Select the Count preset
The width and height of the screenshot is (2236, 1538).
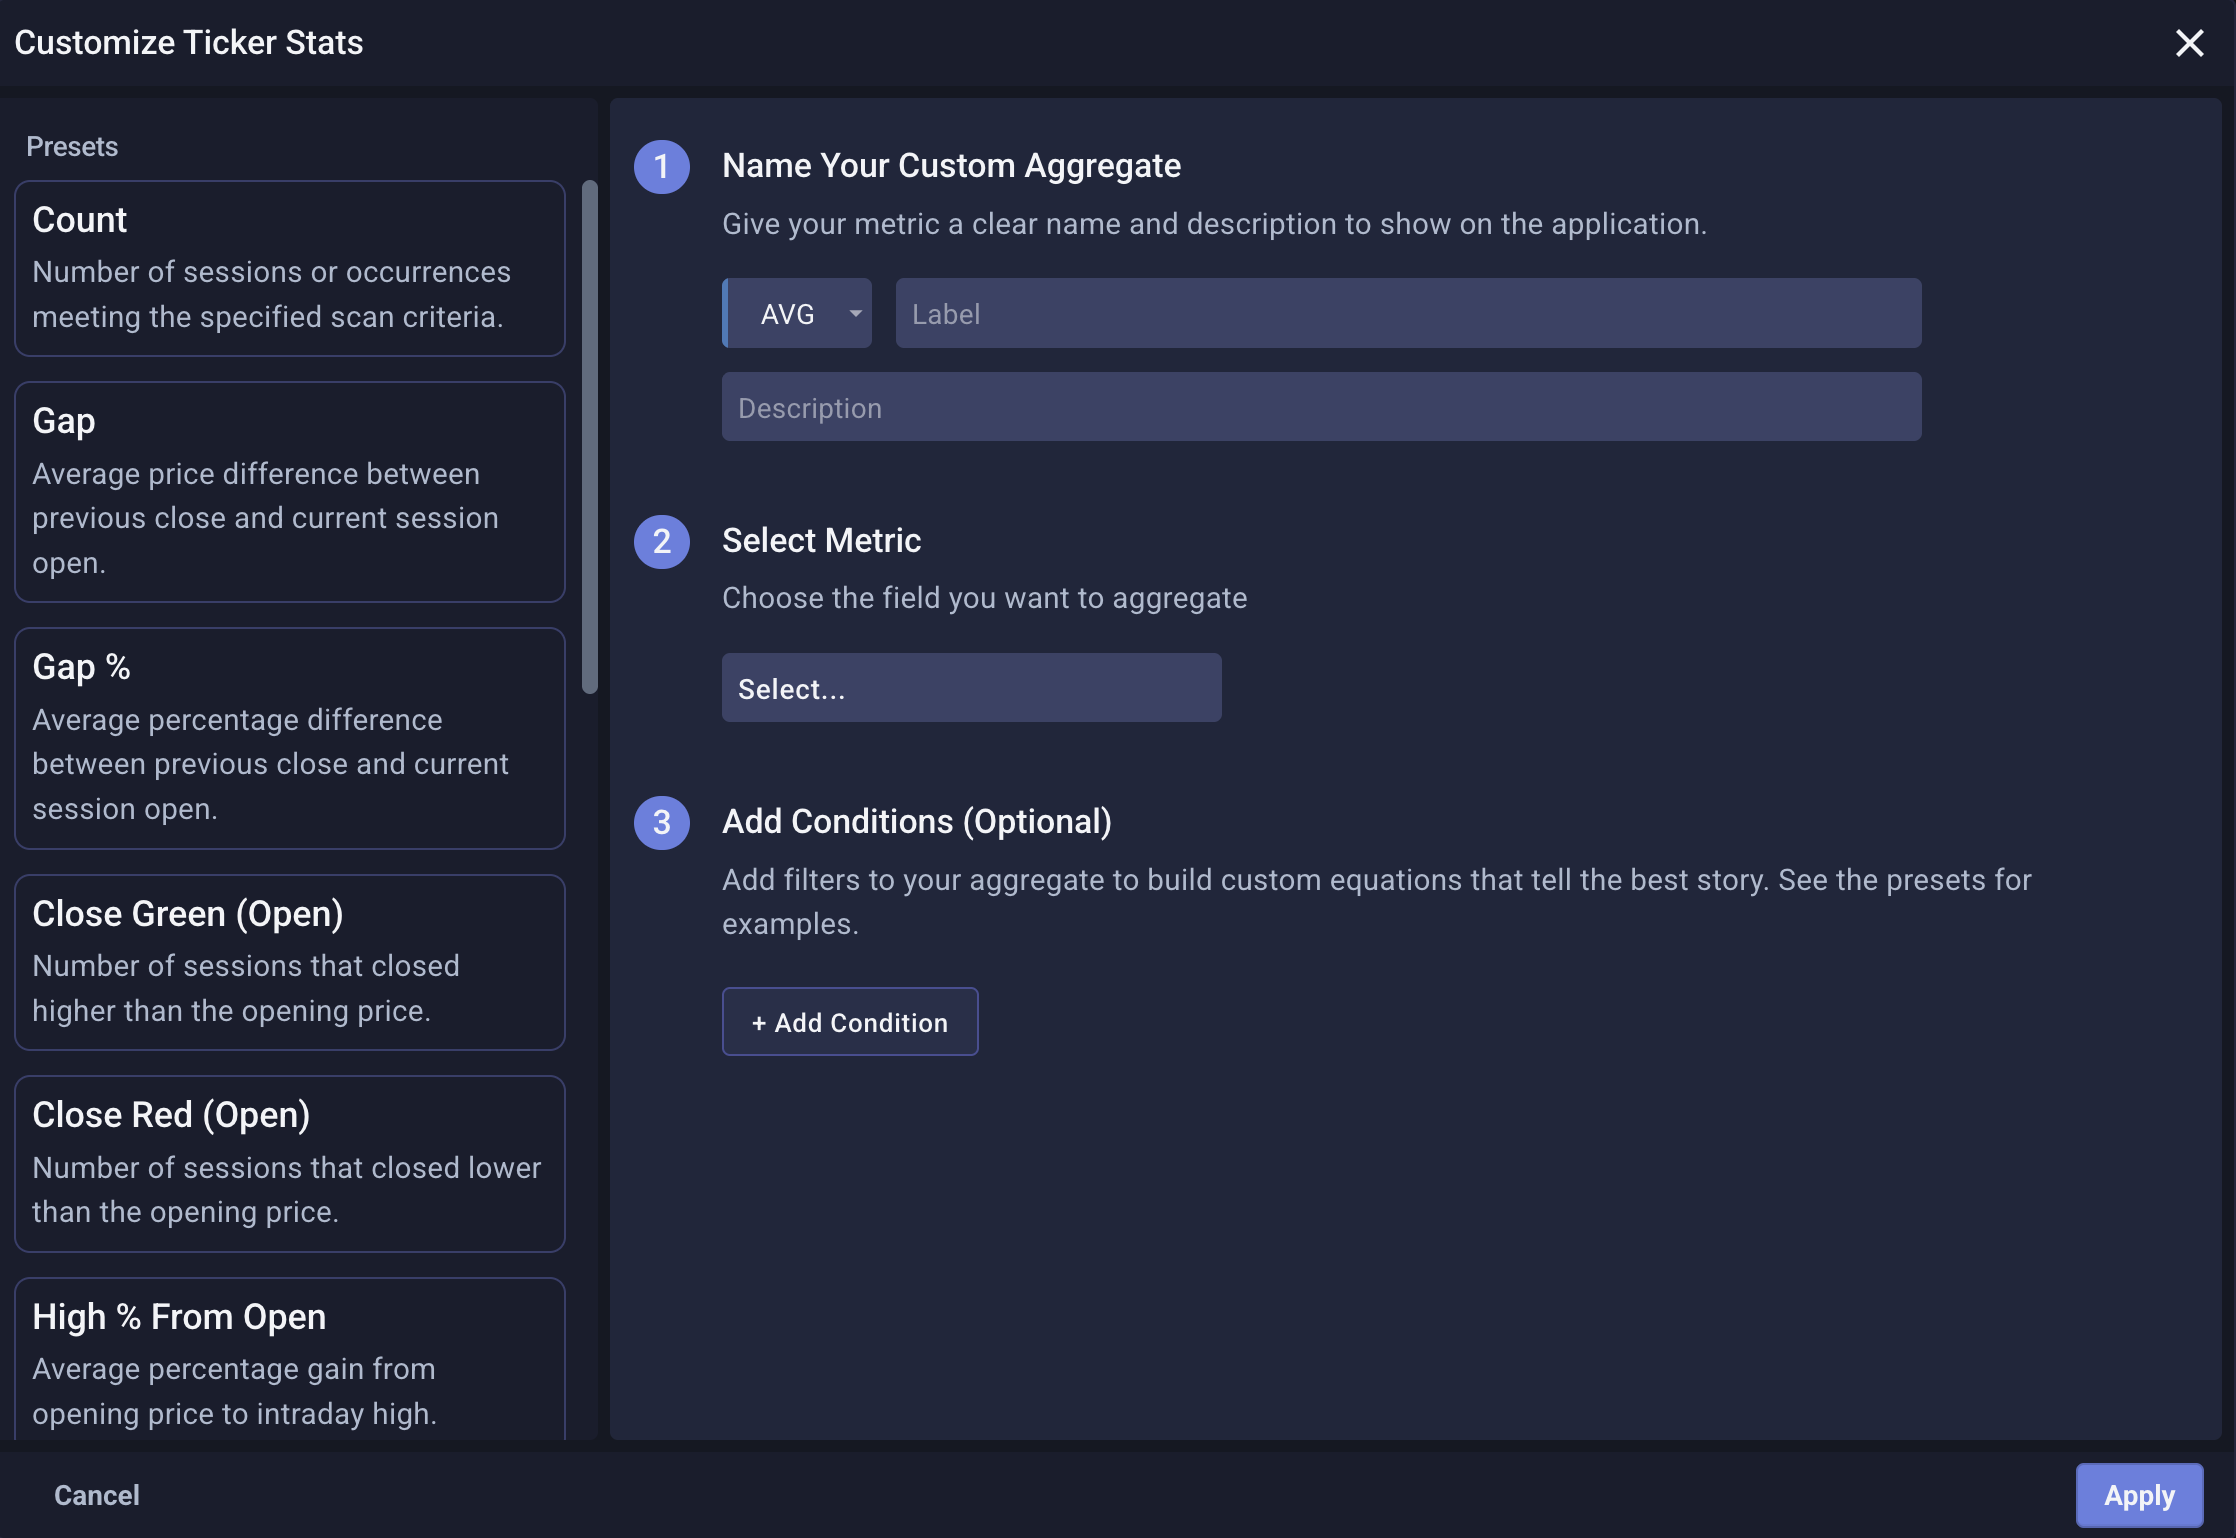[x=289, y=268]
